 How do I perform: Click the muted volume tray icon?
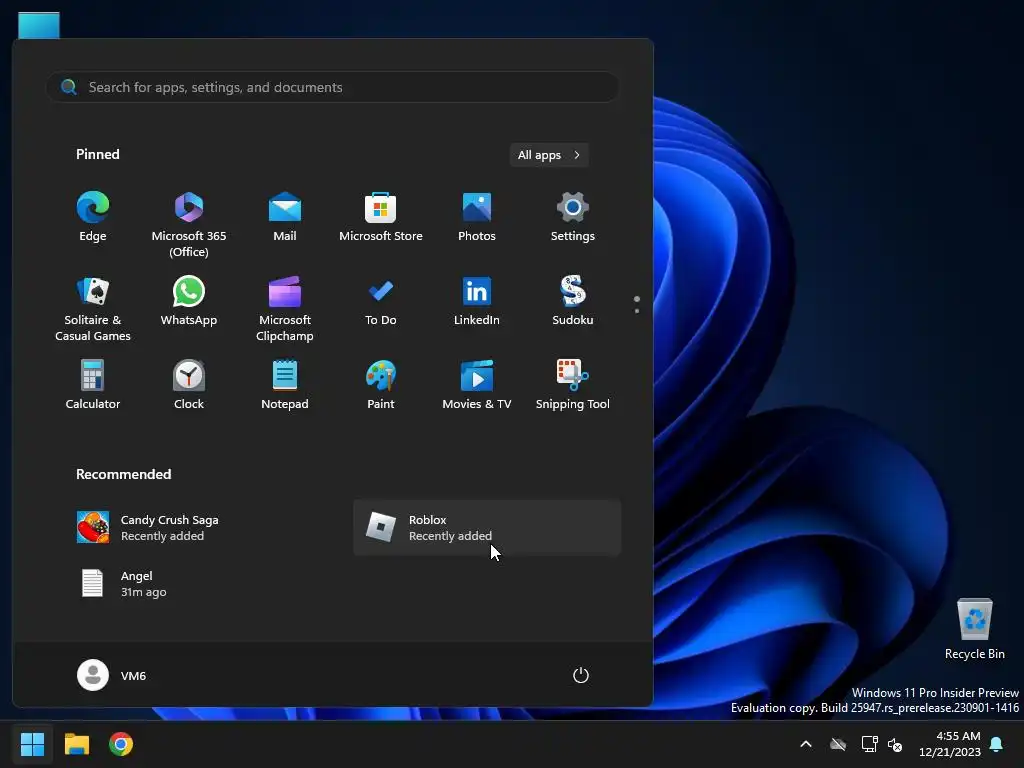tap(895, 744)
